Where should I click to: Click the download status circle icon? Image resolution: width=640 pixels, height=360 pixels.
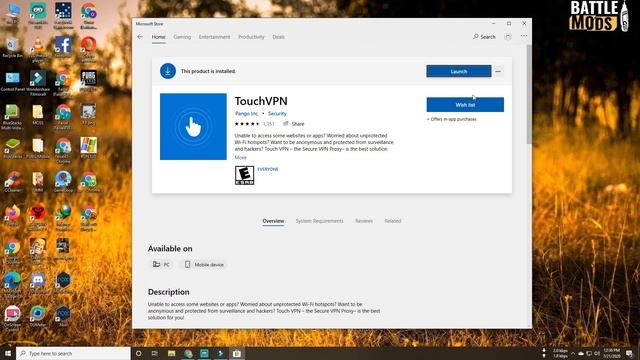click(168, 71)
